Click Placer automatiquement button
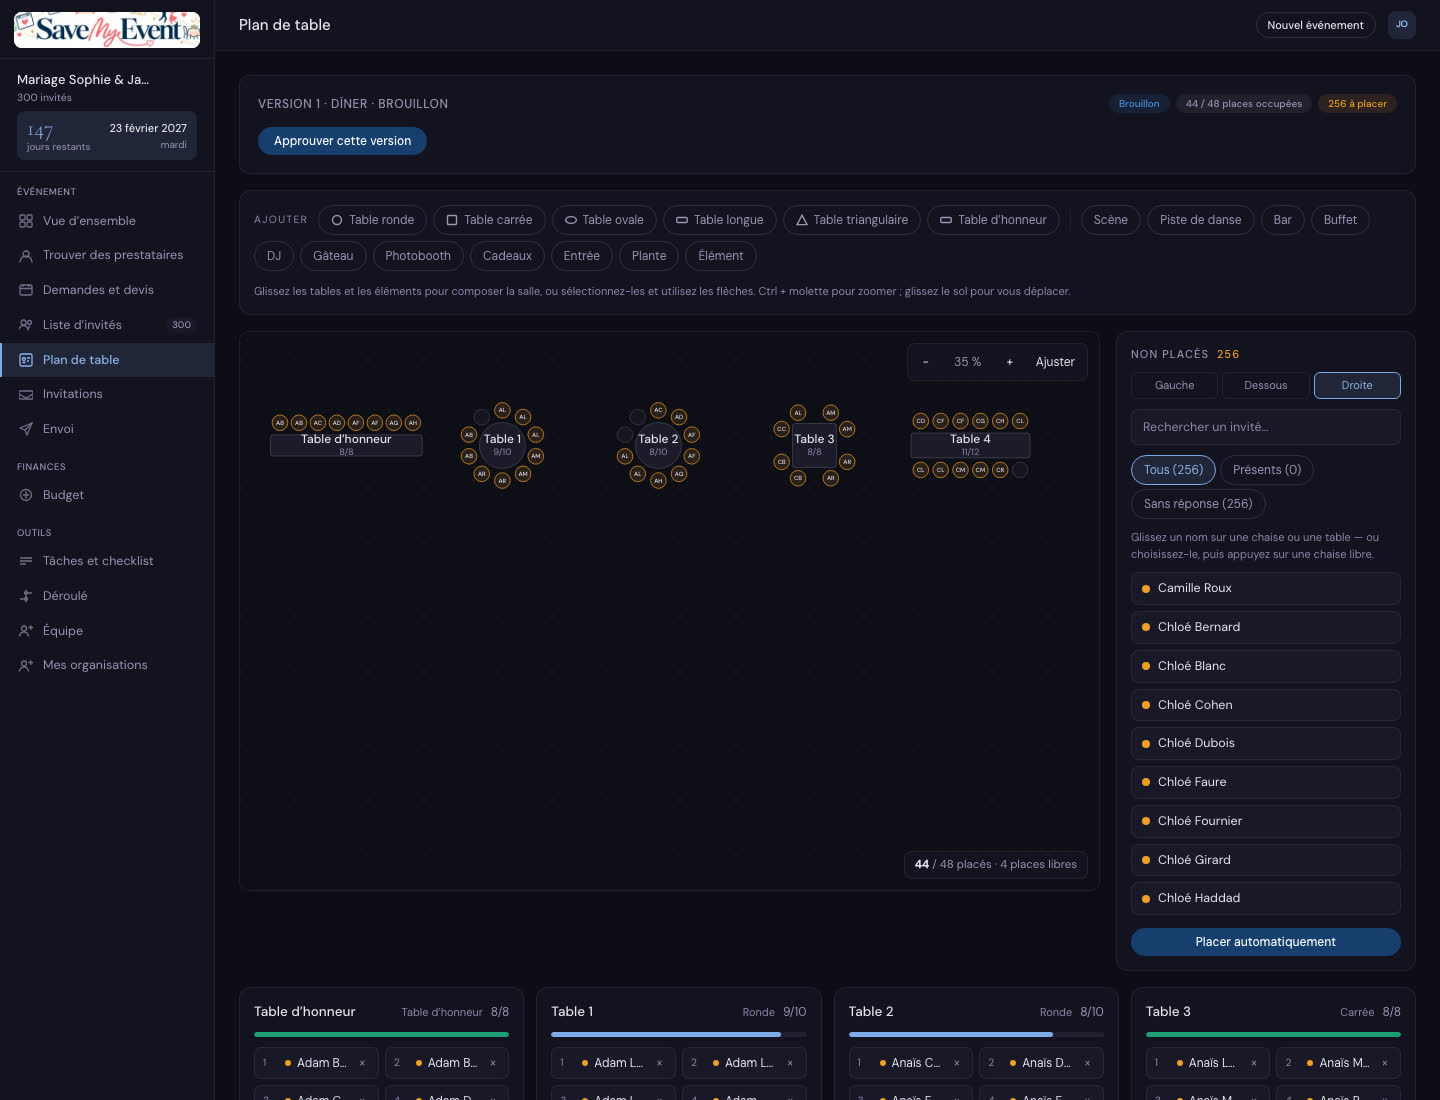The height and width of the screenshot is (1100, 1440). click(1265, 942)
